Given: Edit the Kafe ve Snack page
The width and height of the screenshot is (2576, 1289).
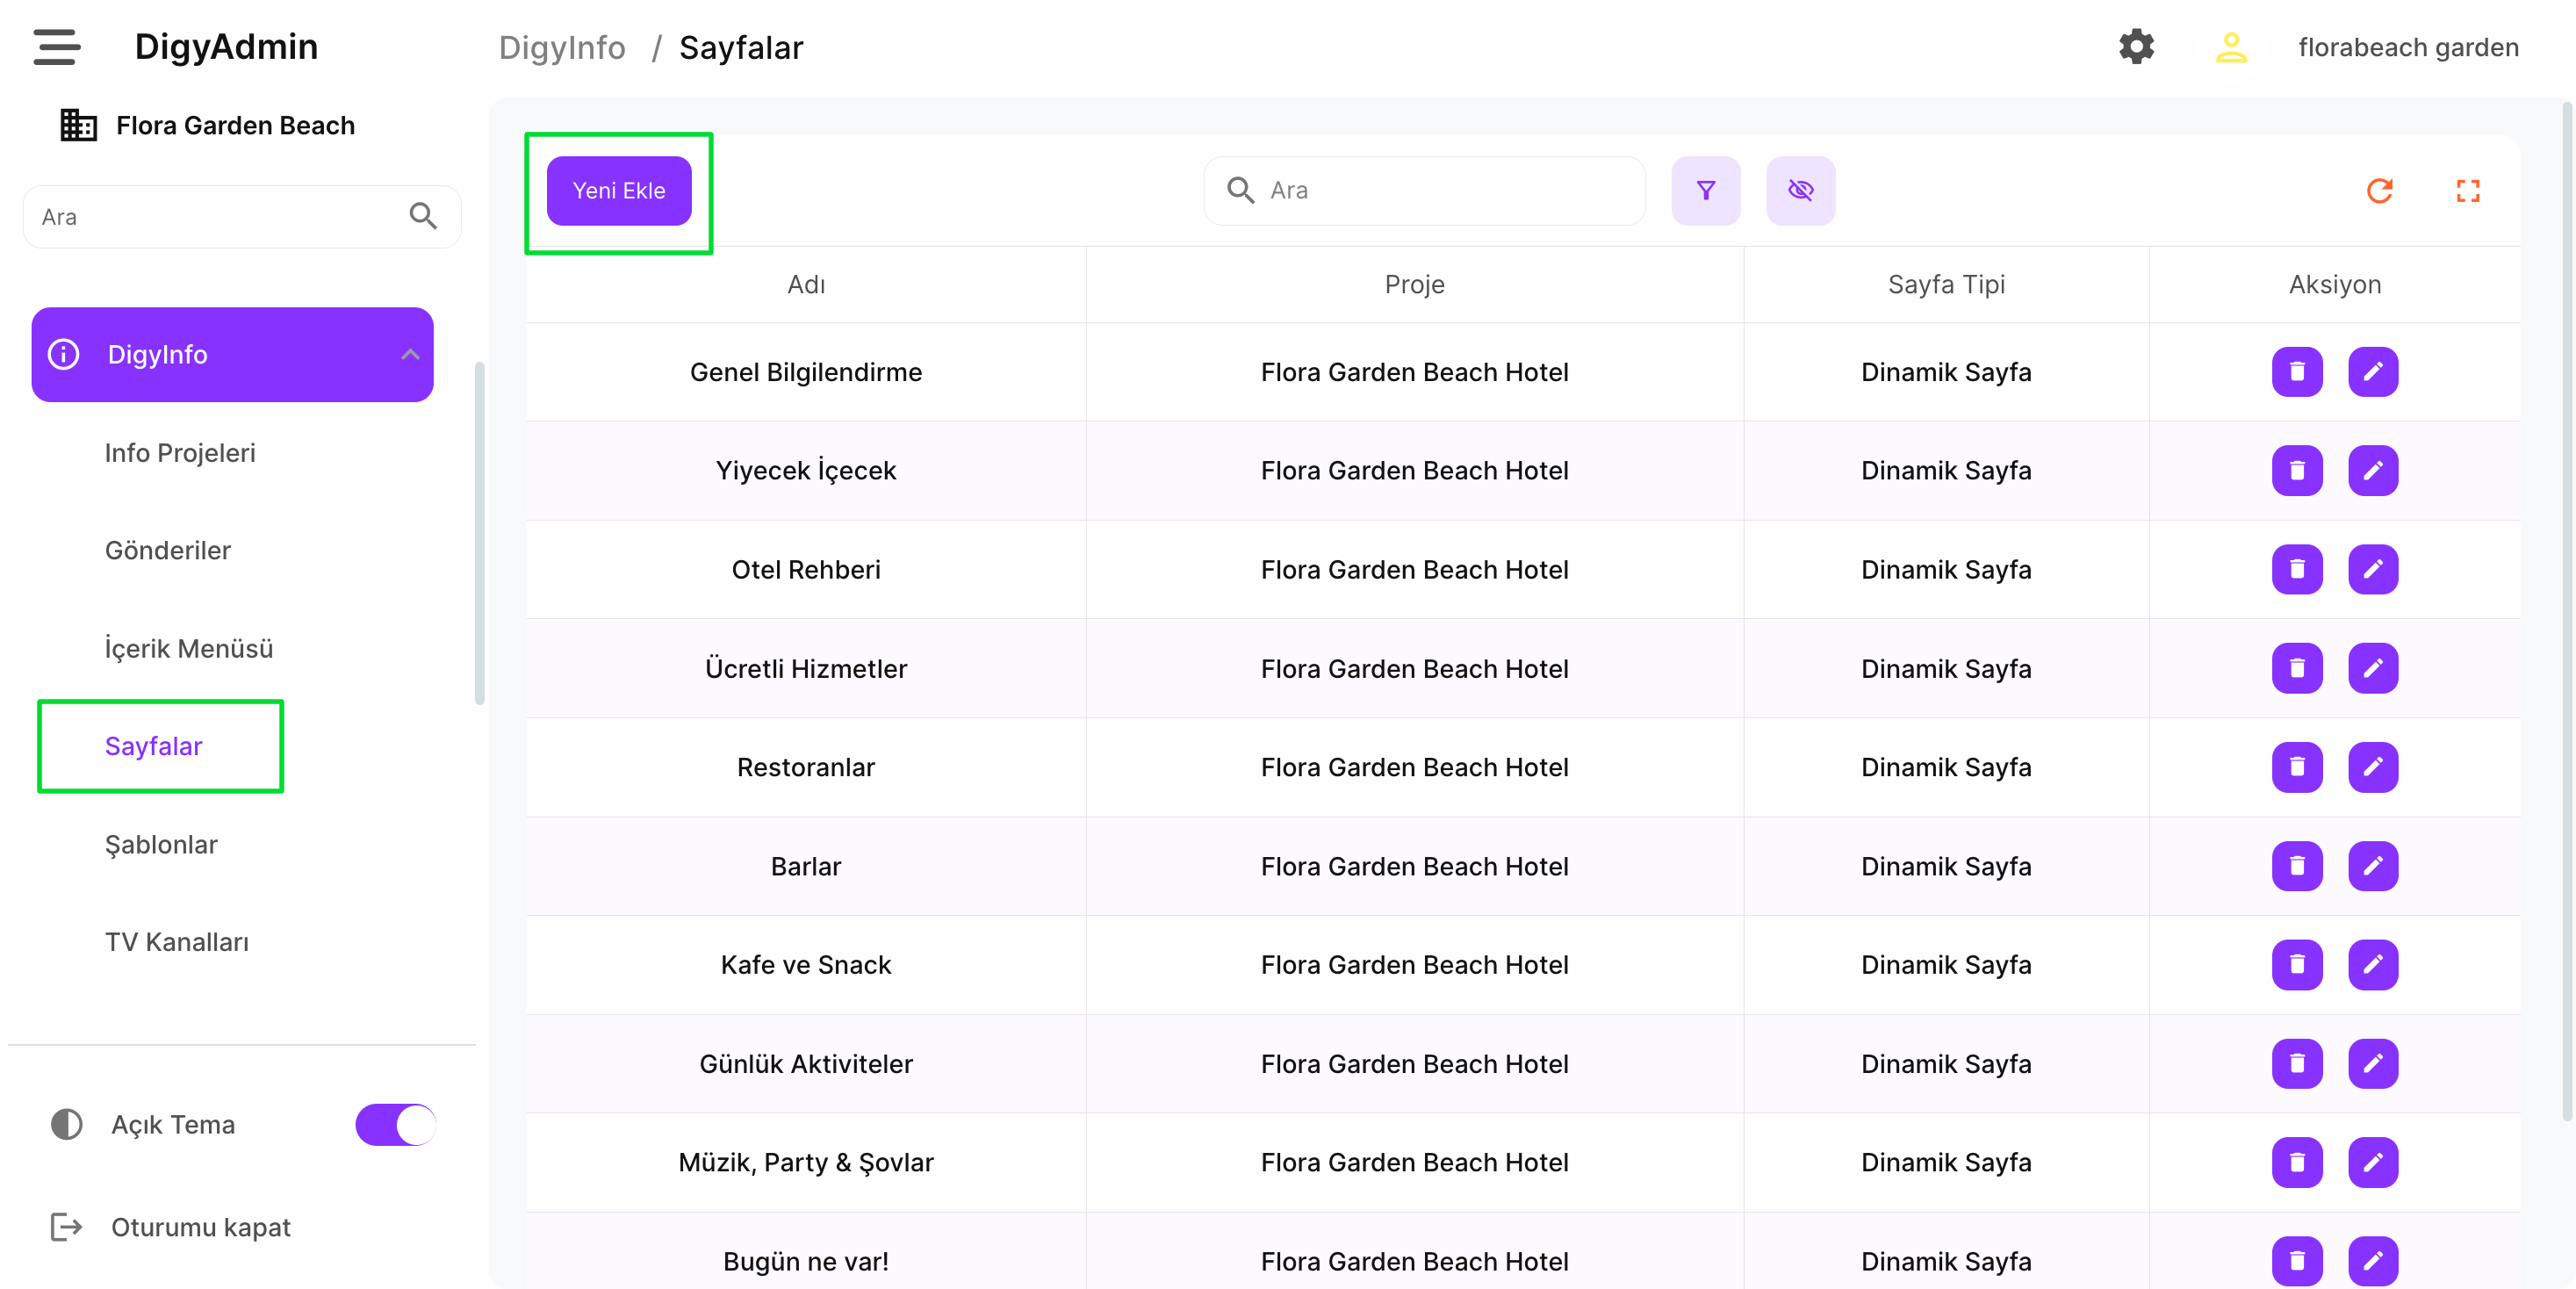Looking at the screenshot, I should [2372, 964].
